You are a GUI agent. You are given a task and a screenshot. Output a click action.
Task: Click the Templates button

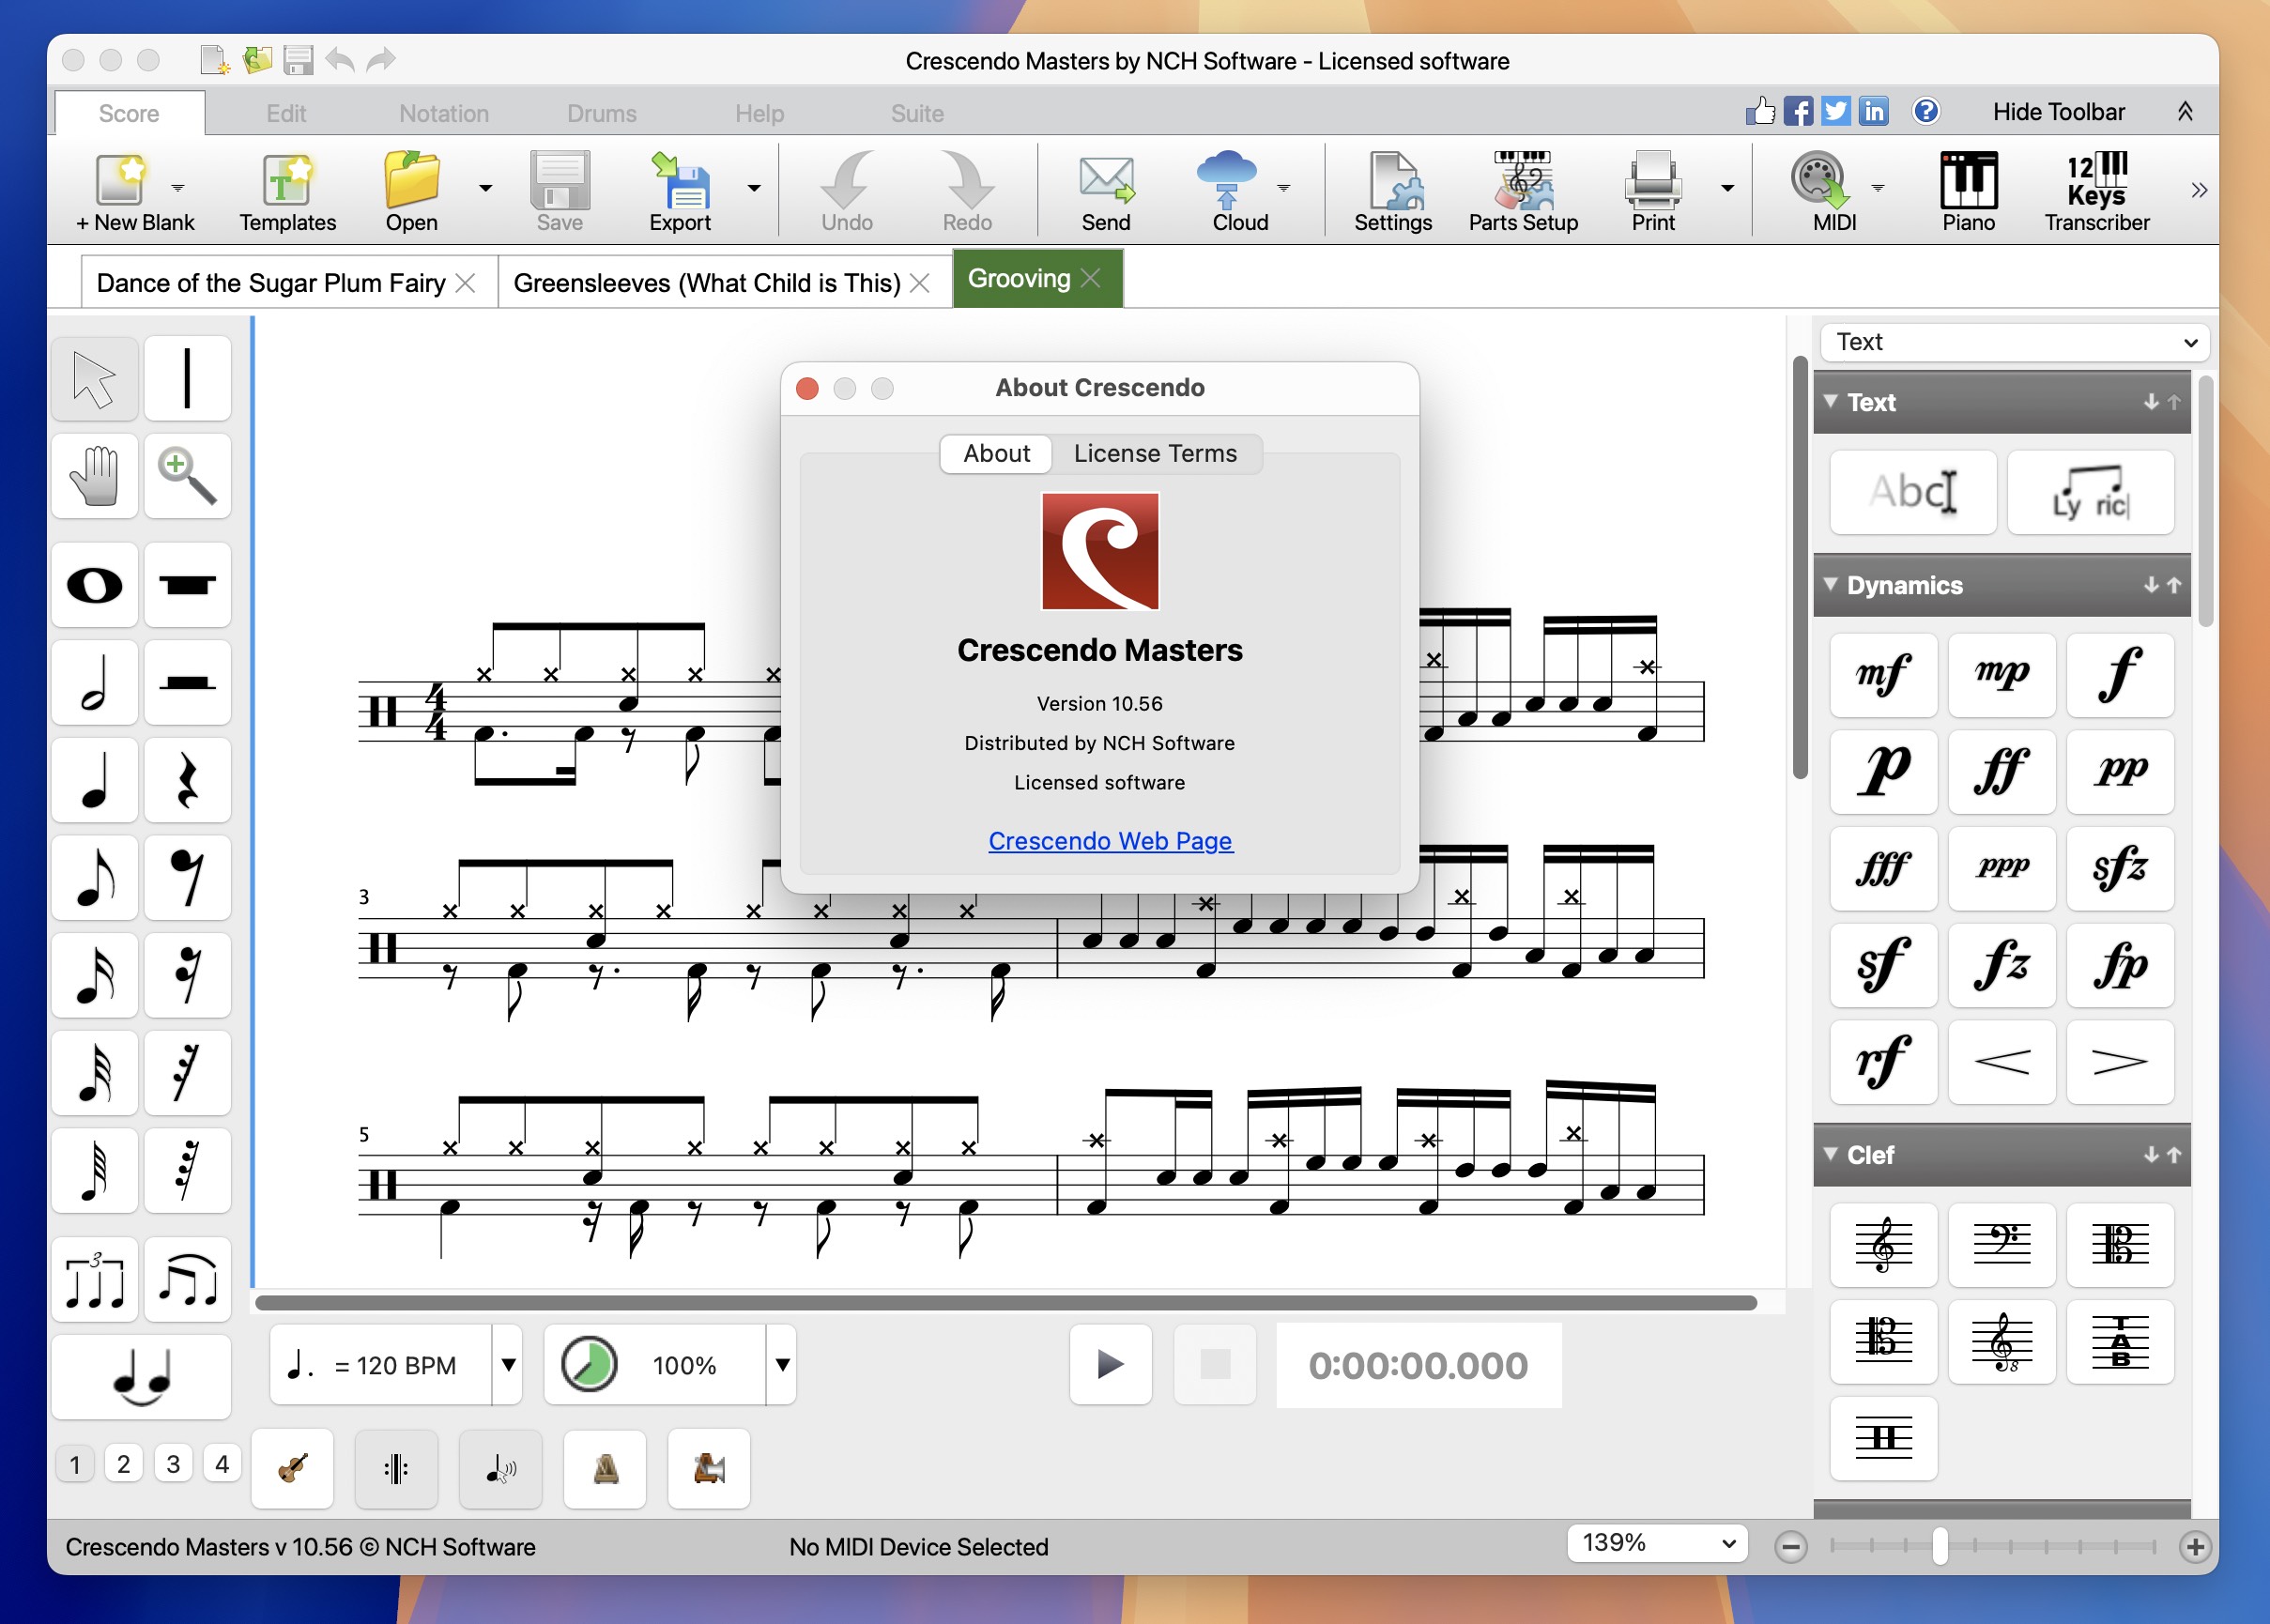(x=288, y=193)
